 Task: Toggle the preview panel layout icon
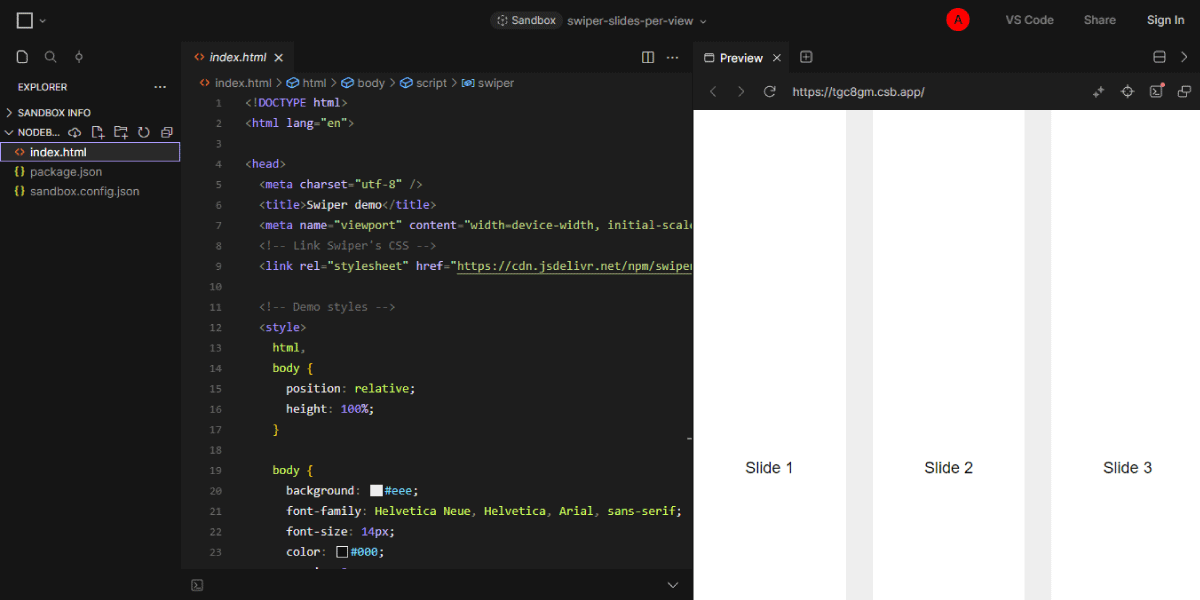[1160, 57]
